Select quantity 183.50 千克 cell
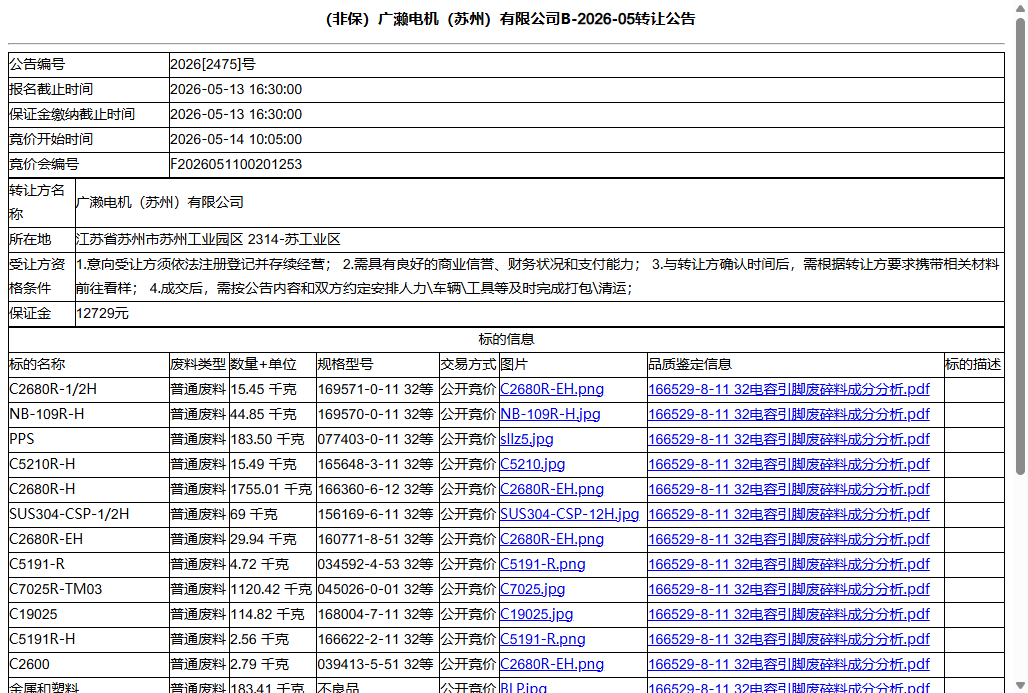Viewport: 1028px width, 693px height. pyautogui.click(x=272, y=439)
